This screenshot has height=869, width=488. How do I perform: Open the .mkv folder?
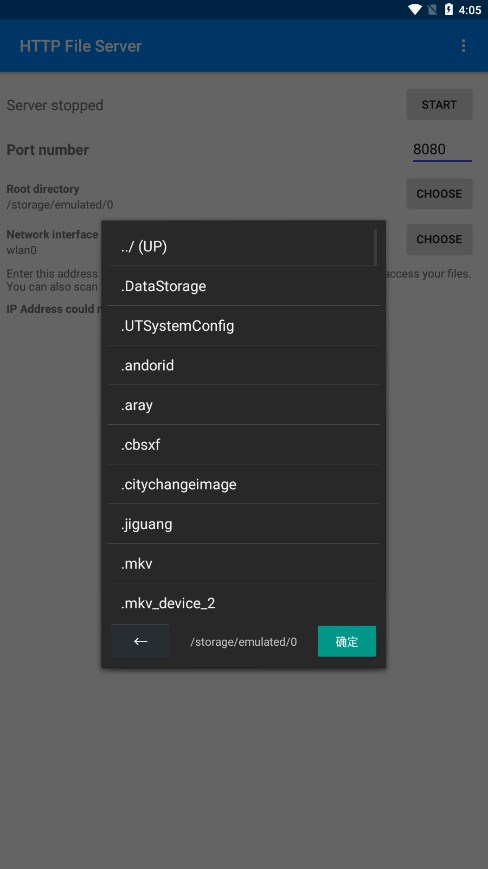(244, 564)
